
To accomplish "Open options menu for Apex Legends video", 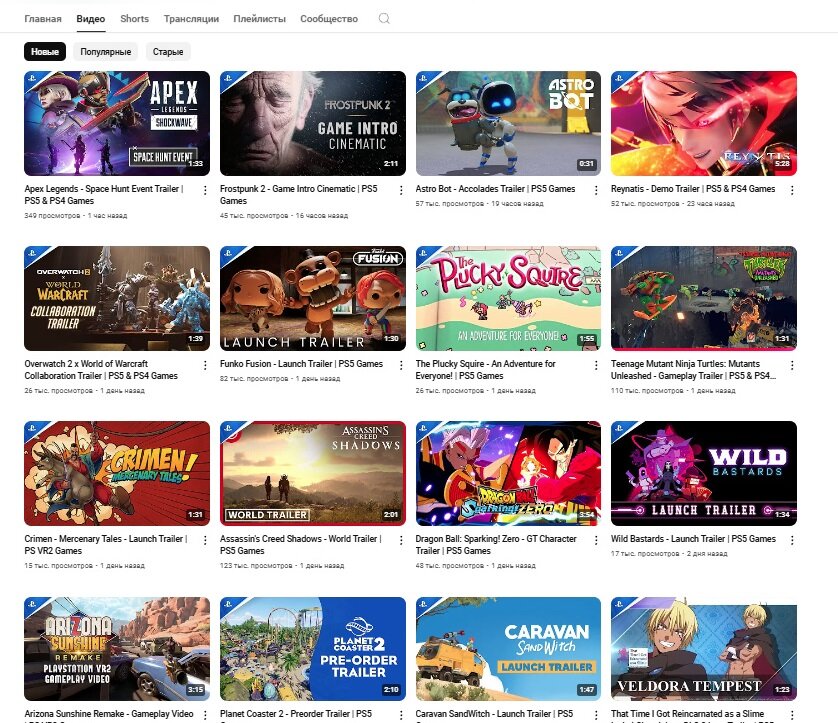I will (x=205, y=190).
